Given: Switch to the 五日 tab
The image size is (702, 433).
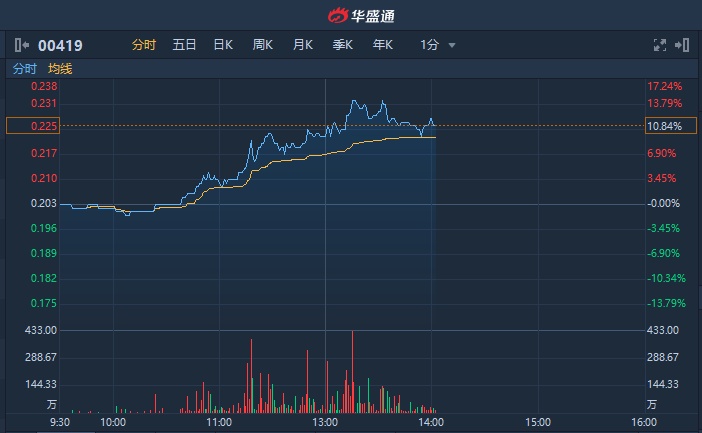Looking at the screenshot, I should 184,45.
